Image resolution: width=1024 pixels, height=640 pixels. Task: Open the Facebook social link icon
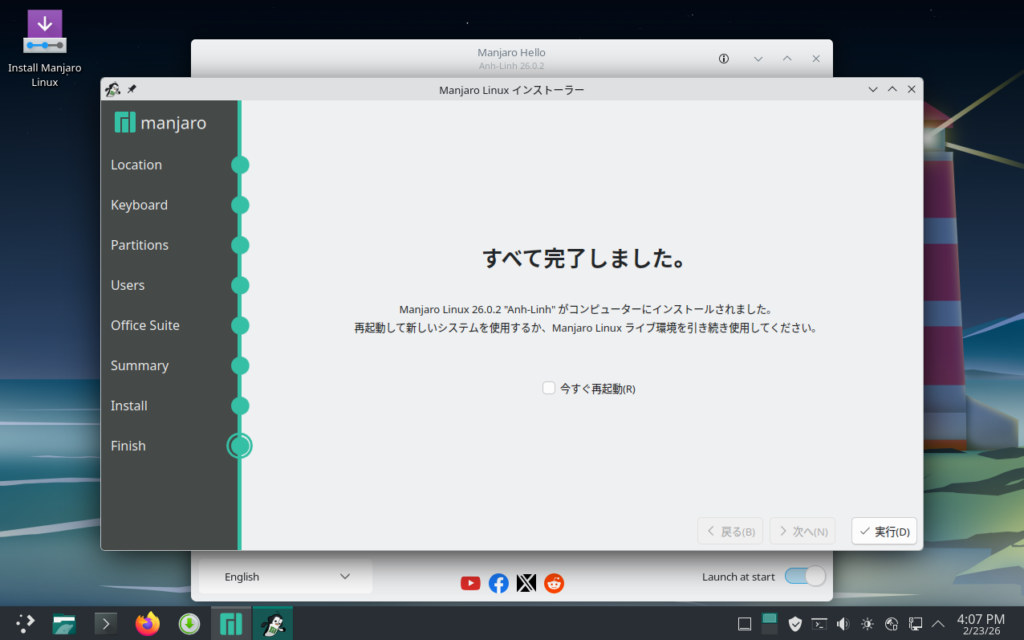498,583
